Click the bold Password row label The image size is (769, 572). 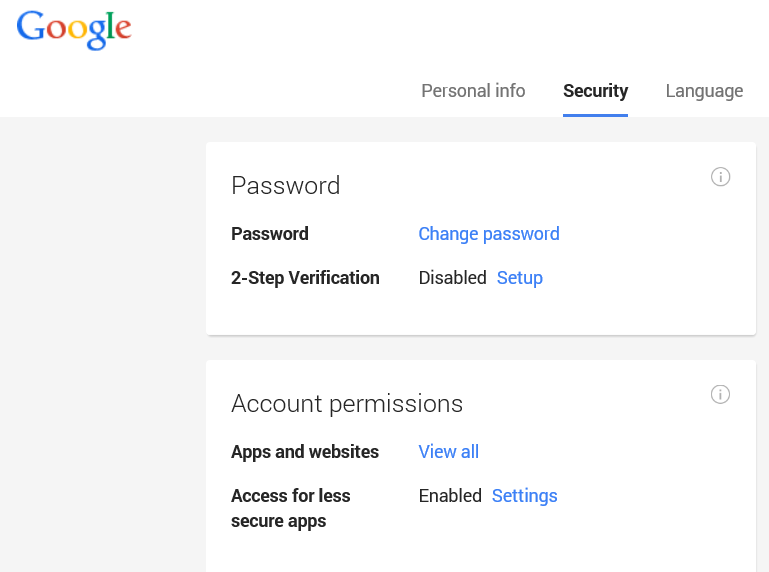(269, 234)
